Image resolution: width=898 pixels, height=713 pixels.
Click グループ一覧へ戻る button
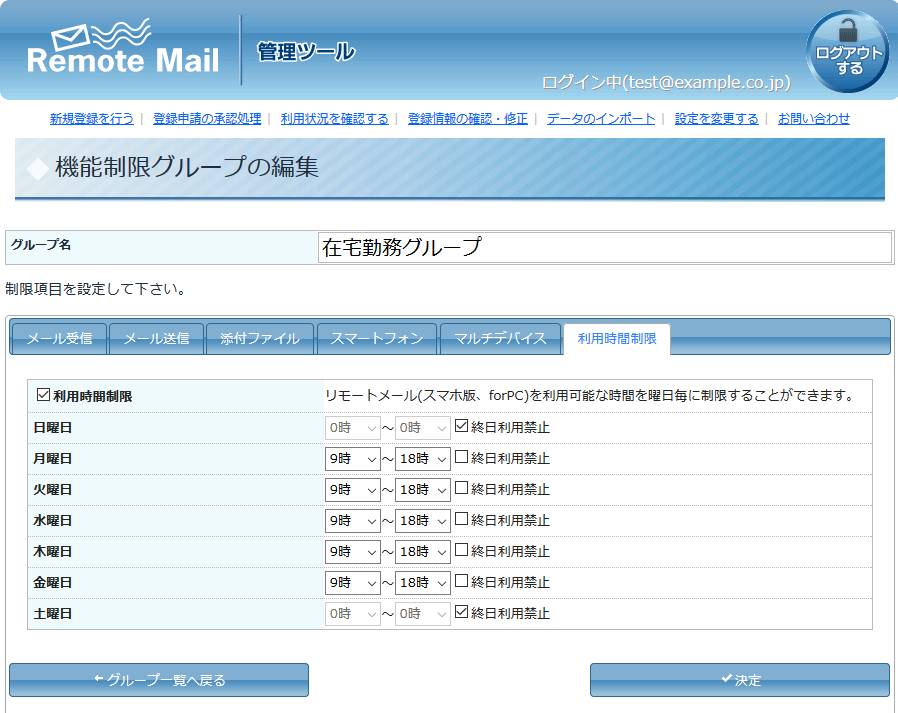(x=159, y=680)
